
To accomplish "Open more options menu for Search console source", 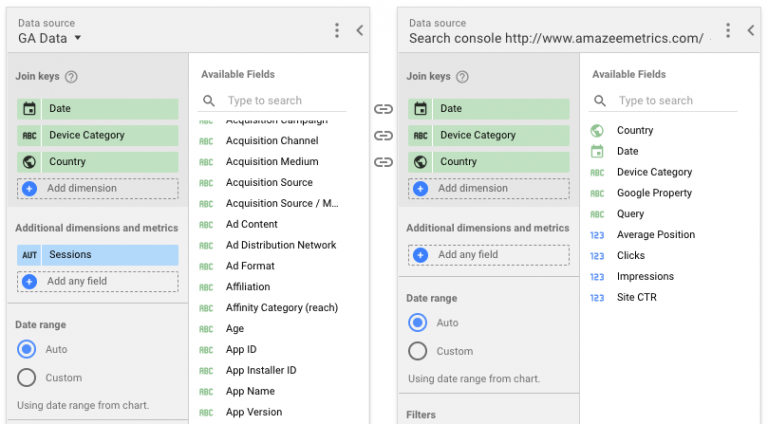I will pyautogui.click(x=728, y=30).
